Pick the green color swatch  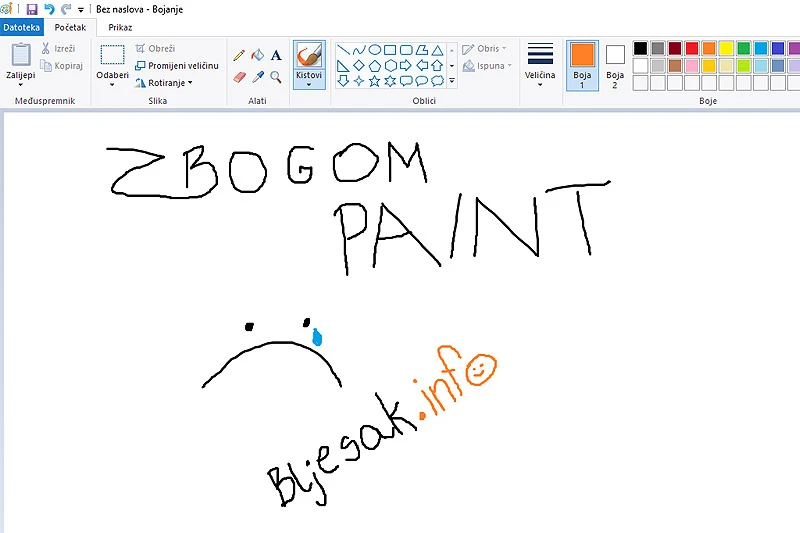coord(743,48)
